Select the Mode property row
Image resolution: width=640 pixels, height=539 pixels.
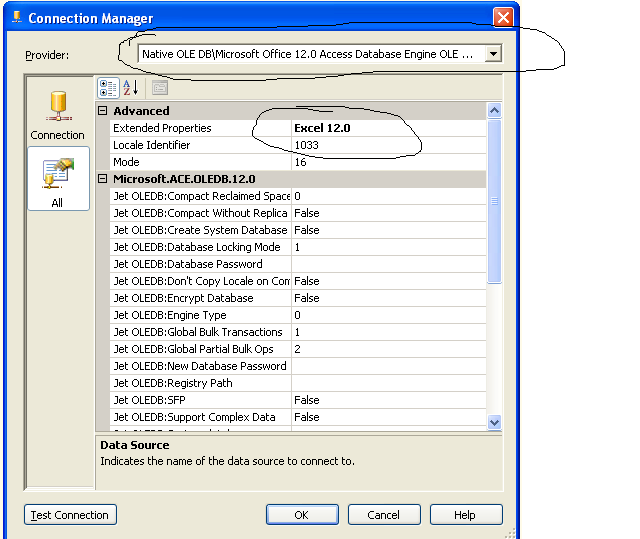(298, 162)
